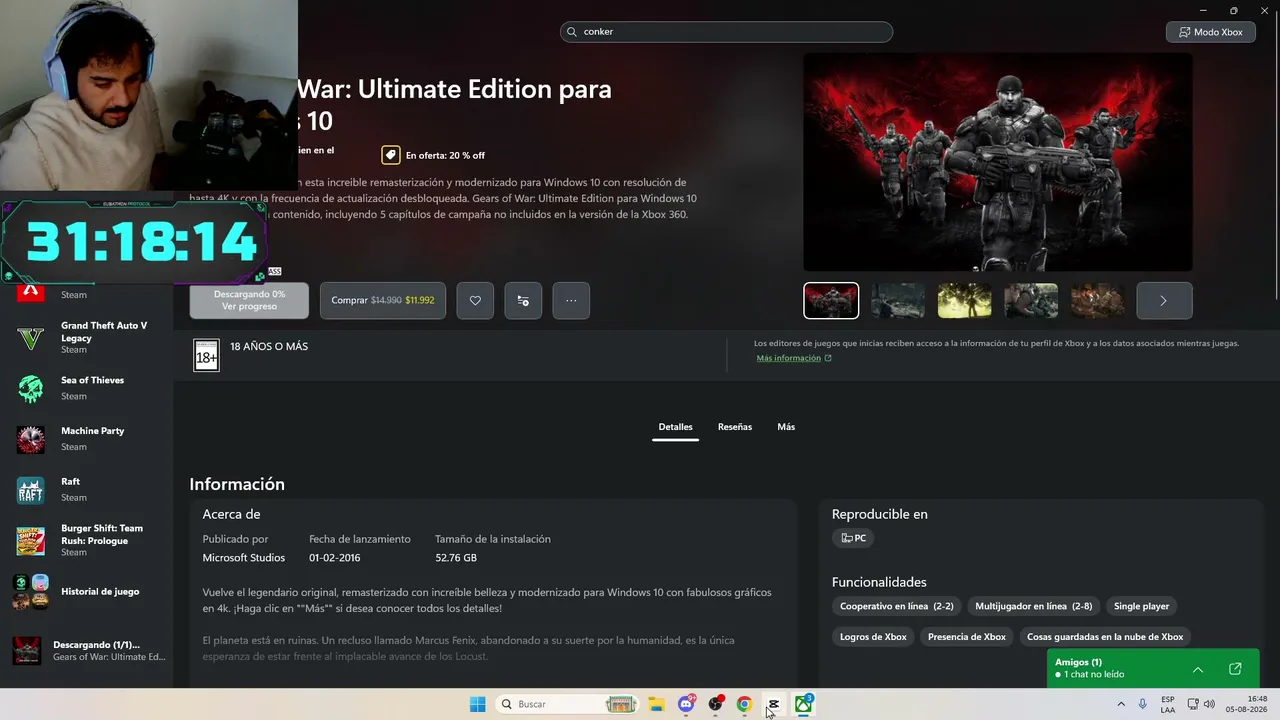1280x720 pixels.
Task: Open the Machine Party game icon
Action: [x=31, y=439]
